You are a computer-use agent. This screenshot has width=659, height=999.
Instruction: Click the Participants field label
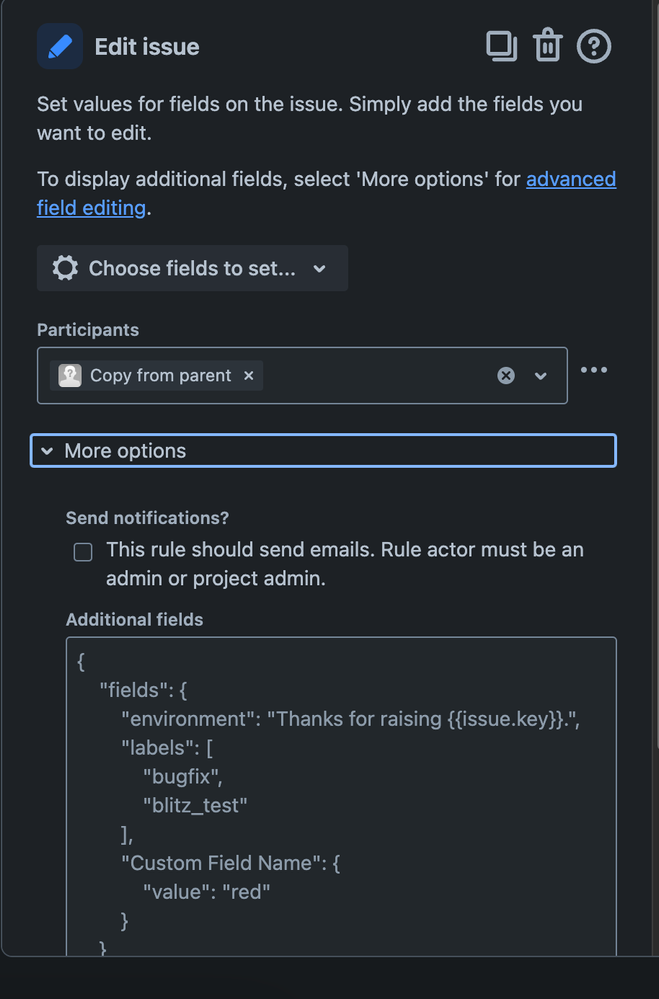(88, 330)
